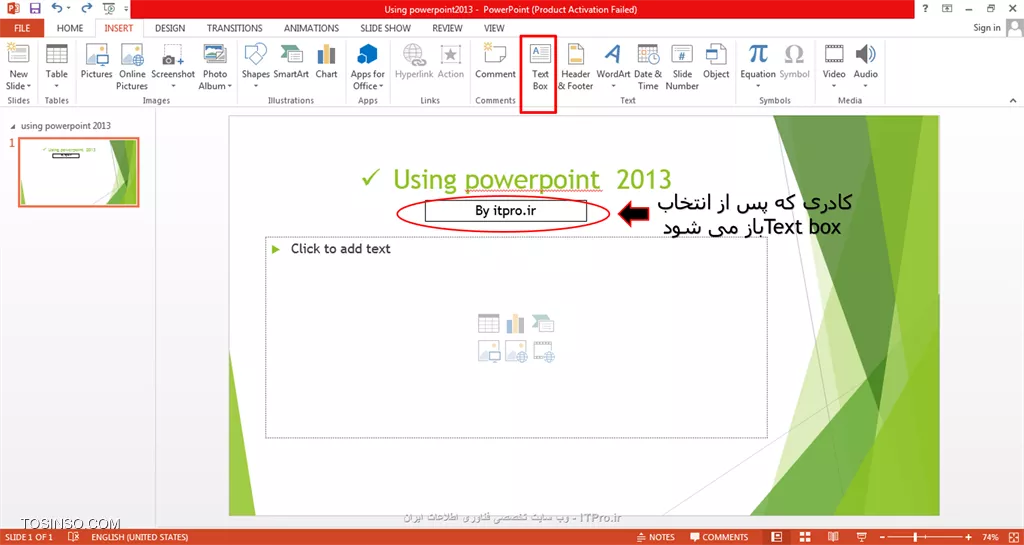The width and height of the screenshot is (1024, 545).
Task: Insert Slide Number
Action: pos(682,67)
